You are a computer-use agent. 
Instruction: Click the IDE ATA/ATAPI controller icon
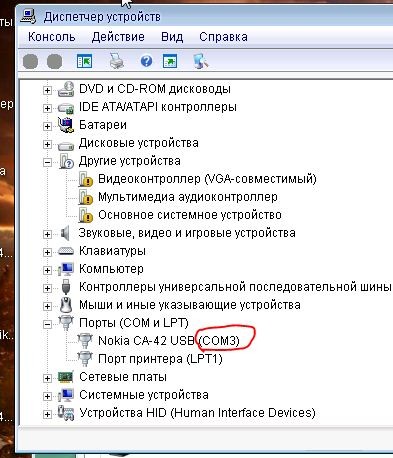point(66,108)
